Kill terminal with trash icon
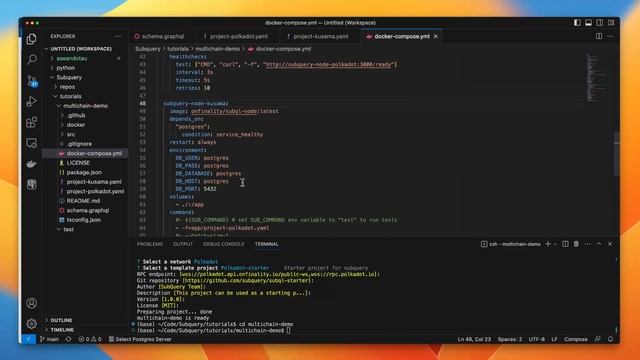Viewport: 640px width, 360px height. tap(576, 244)
